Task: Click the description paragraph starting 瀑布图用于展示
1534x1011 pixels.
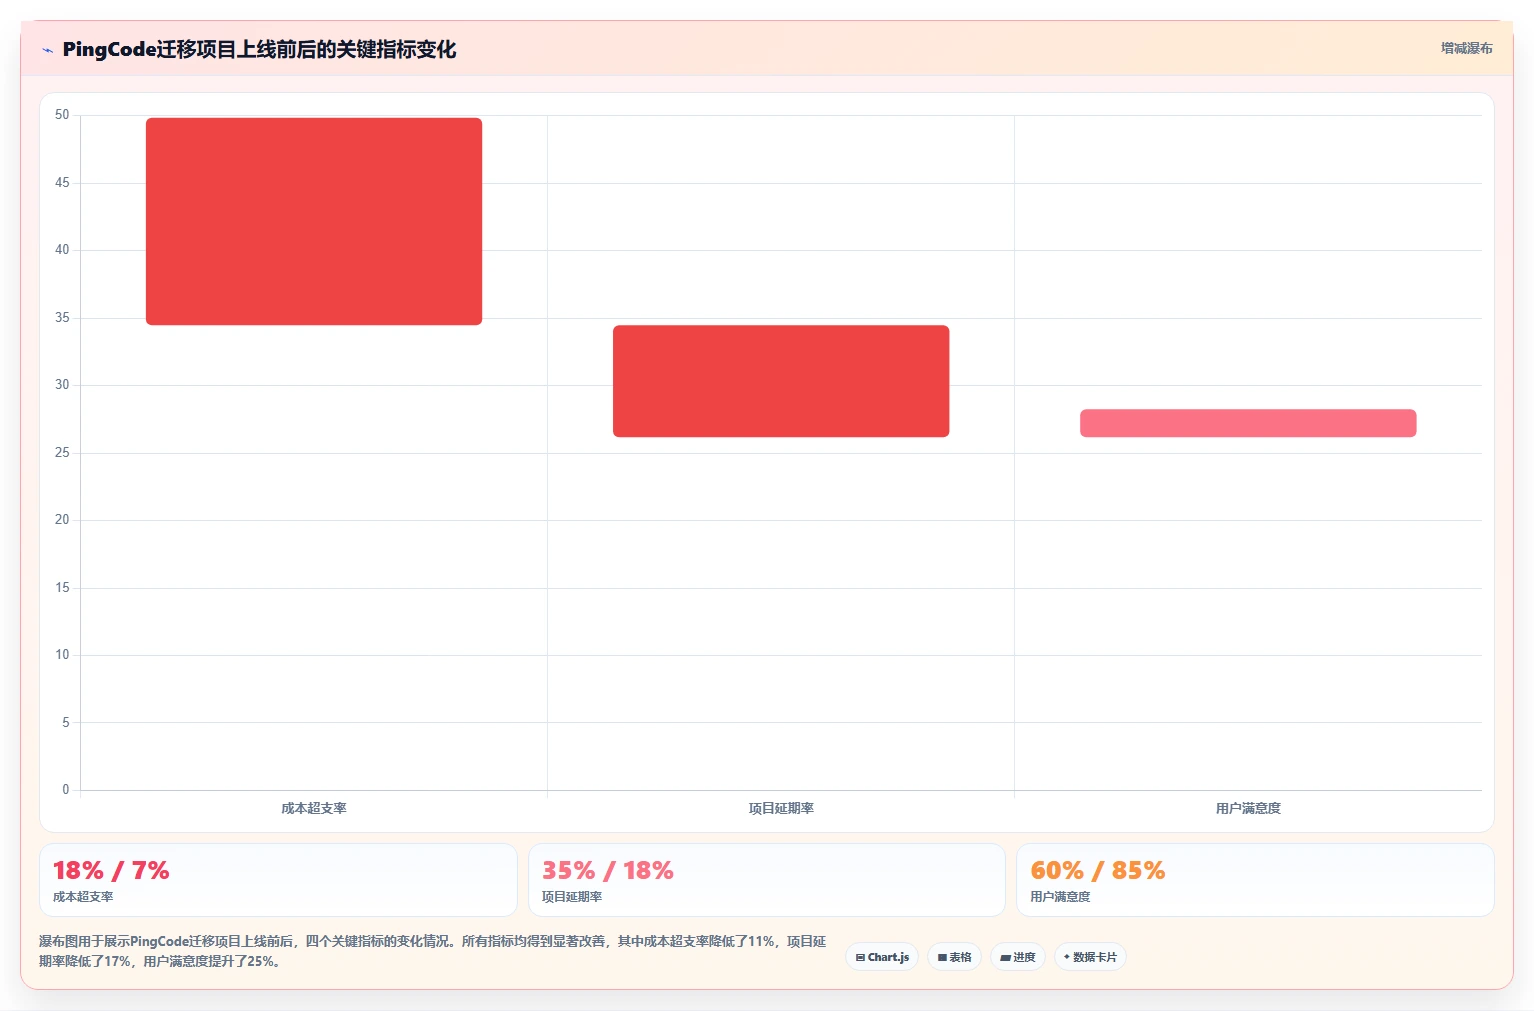Action: (433, 951)
